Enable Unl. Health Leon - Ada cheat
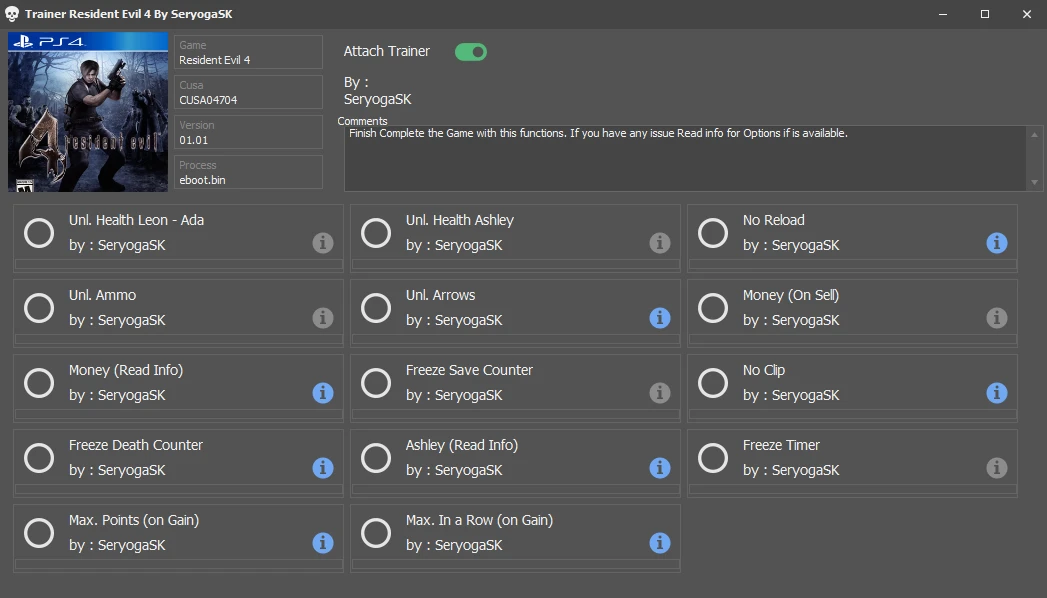Image resolution: width=1047 pixels, height=598 pixels. 39,233
